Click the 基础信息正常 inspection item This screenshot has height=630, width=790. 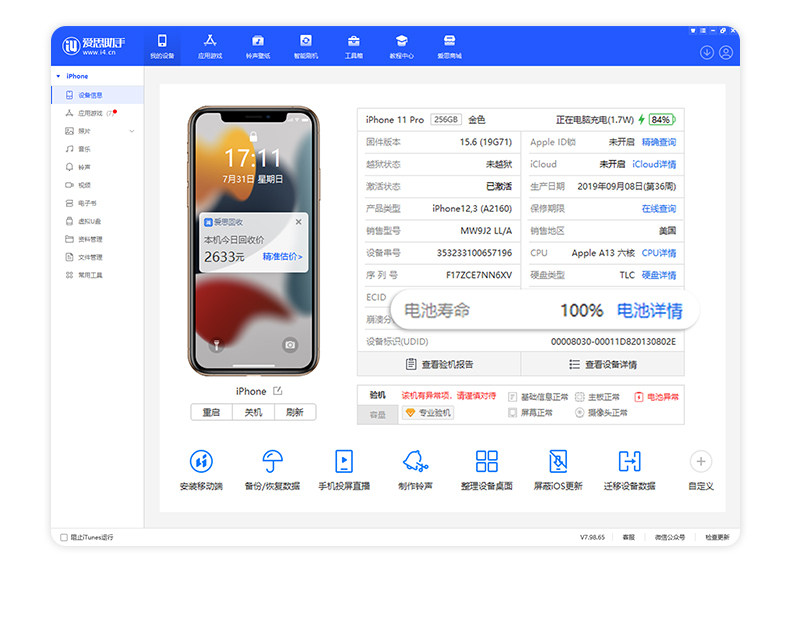tap(538, 397)
